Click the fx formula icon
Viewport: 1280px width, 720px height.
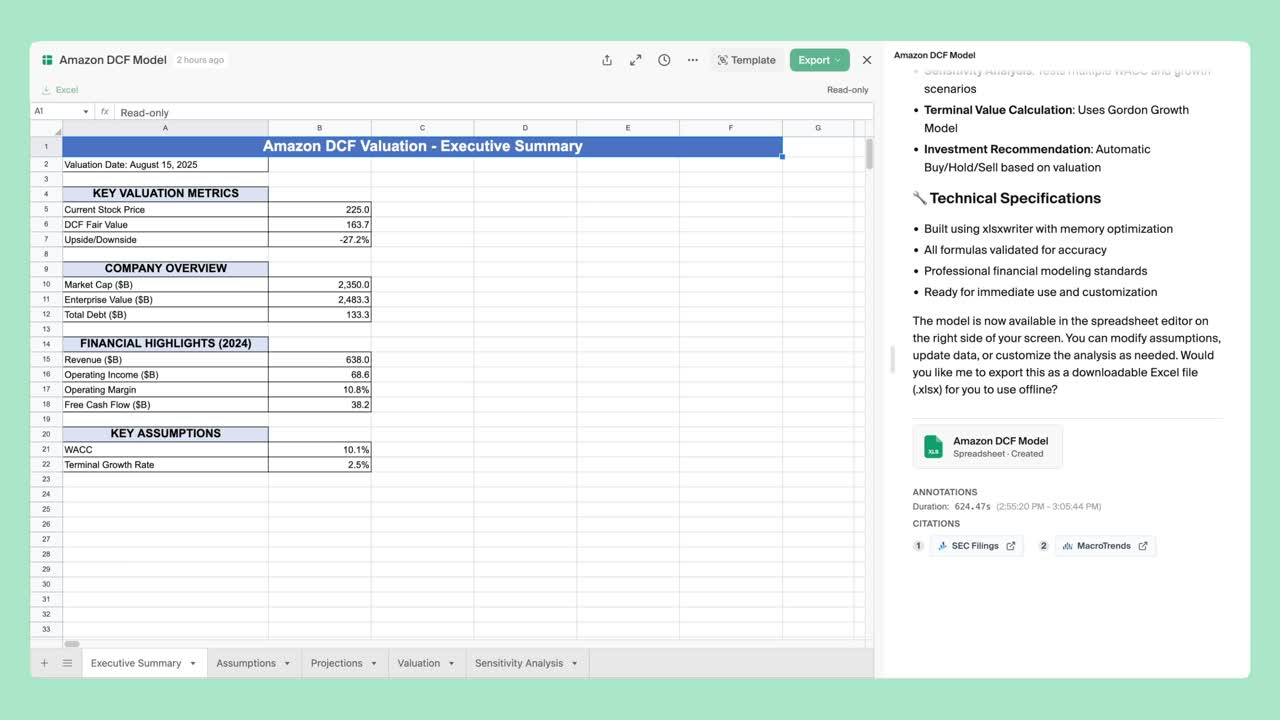pos(104,112)
